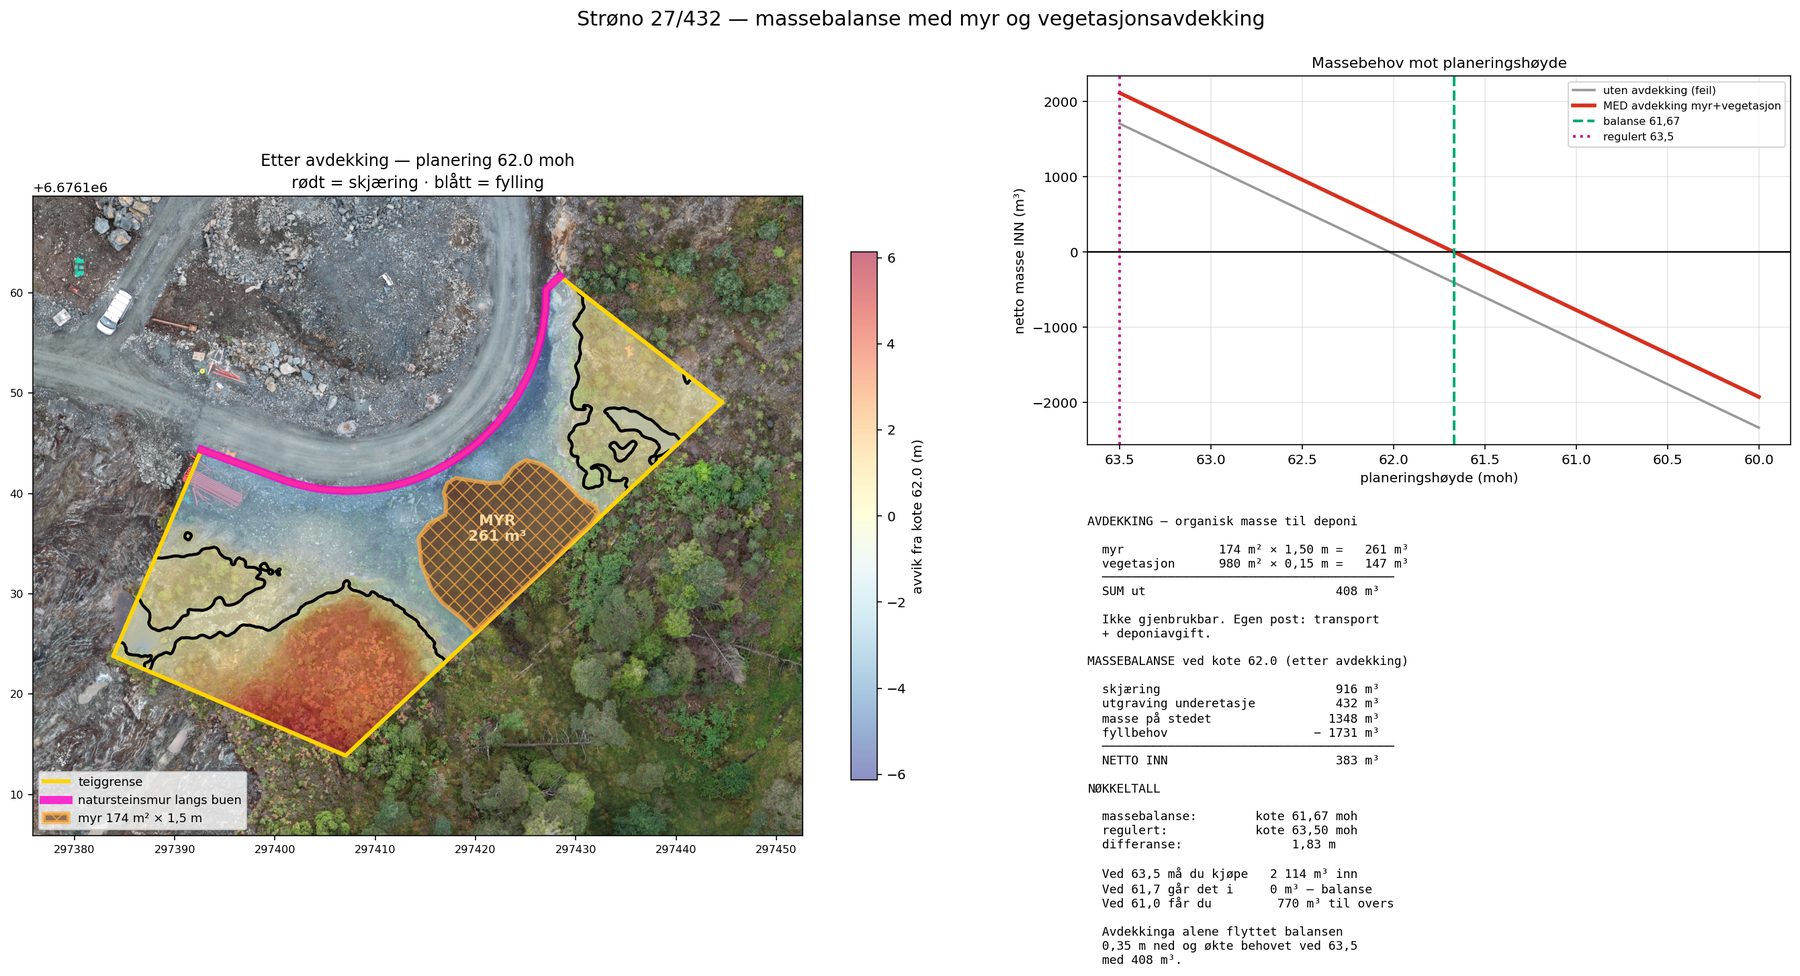
Task: Select the magenta natursteinsmur legend swatch
Action: (56, 800)
